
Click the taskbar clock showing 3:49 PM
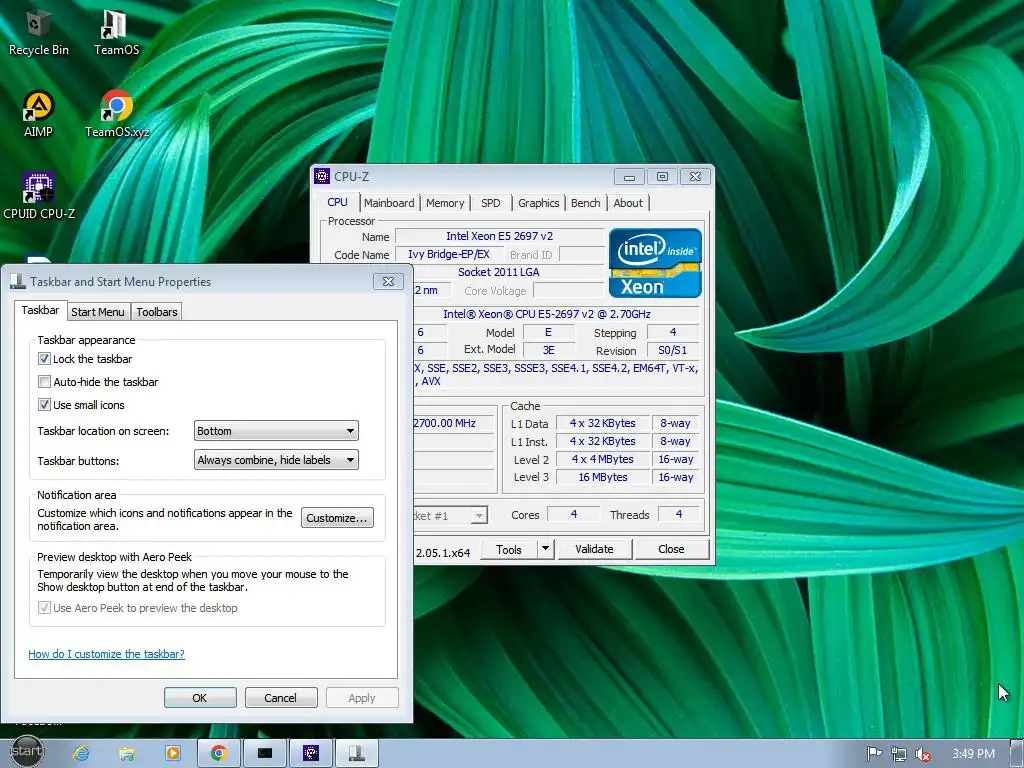tap(973, 754)
